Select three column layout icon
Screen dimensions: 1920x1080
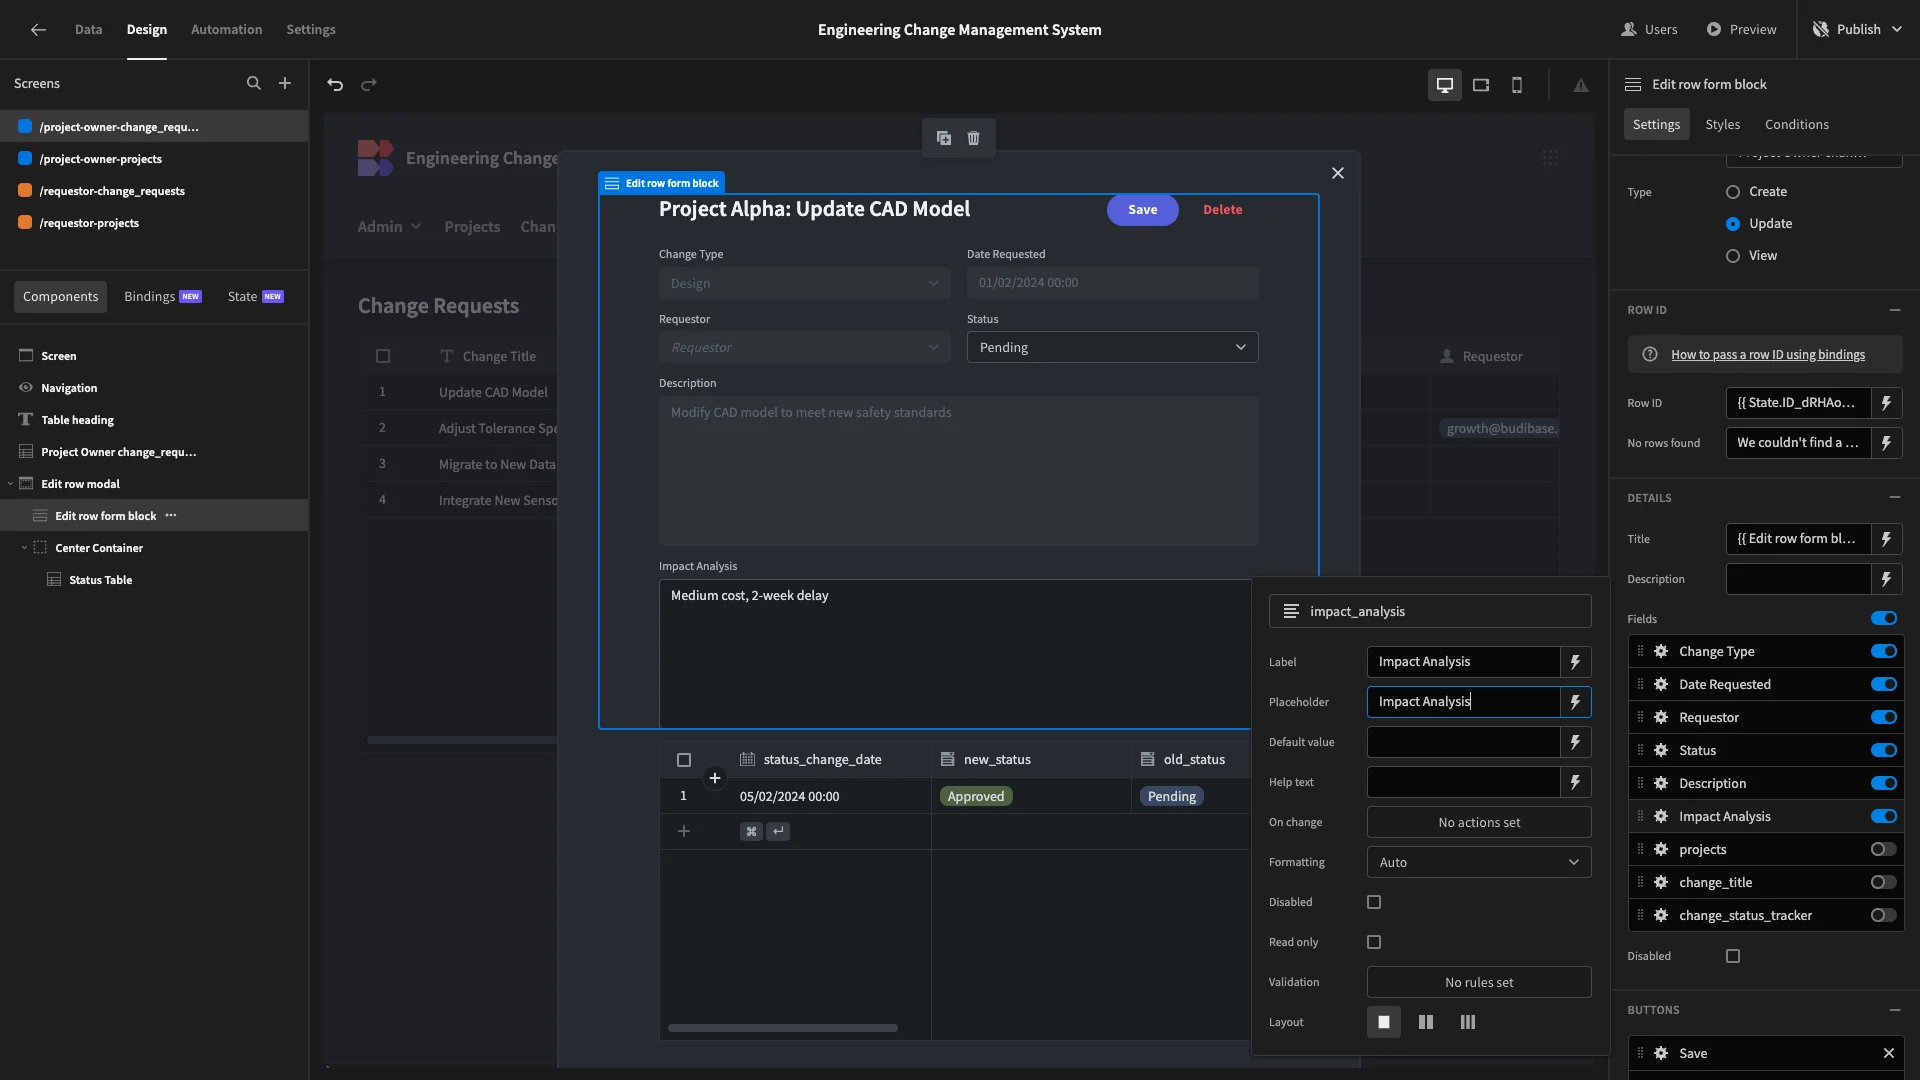click(1468, 1022)
